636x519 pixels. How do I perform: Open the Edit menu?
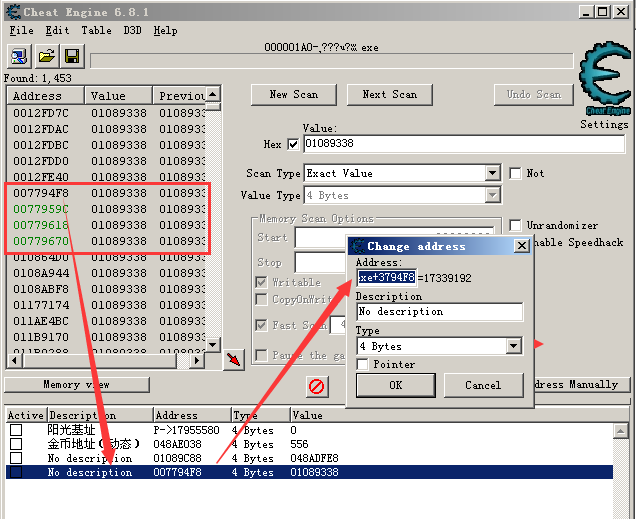(x=57, y=30)
